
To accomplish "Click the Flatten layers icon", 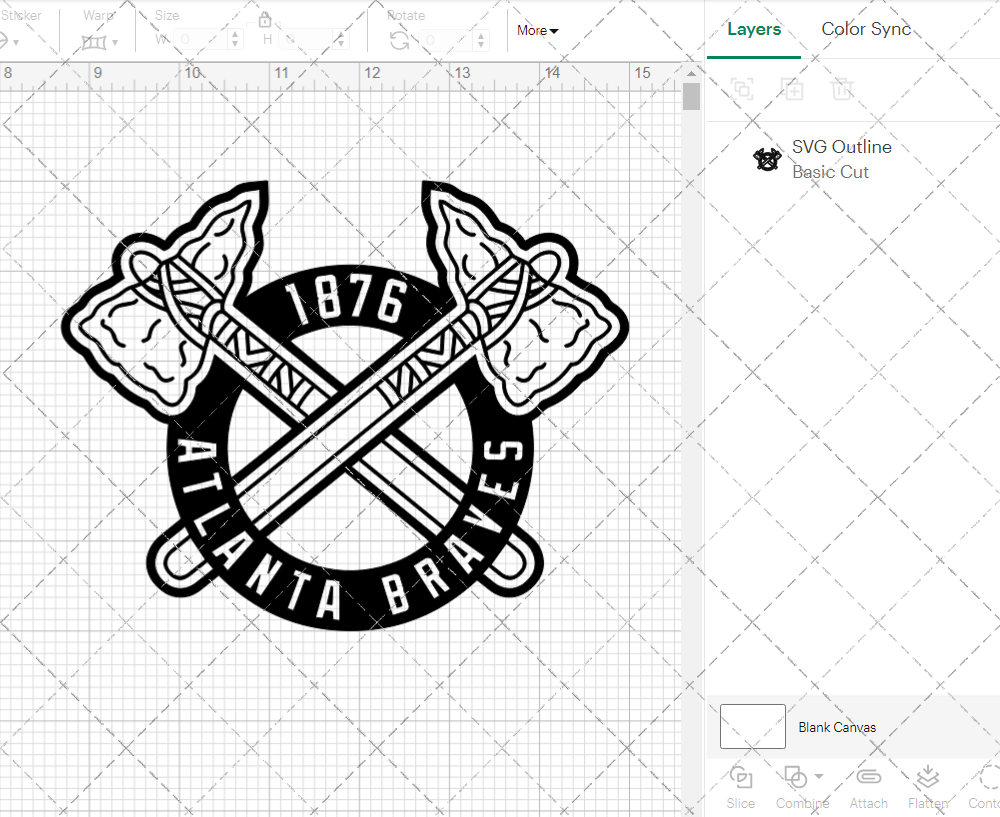I will click(x=927, y=778).
